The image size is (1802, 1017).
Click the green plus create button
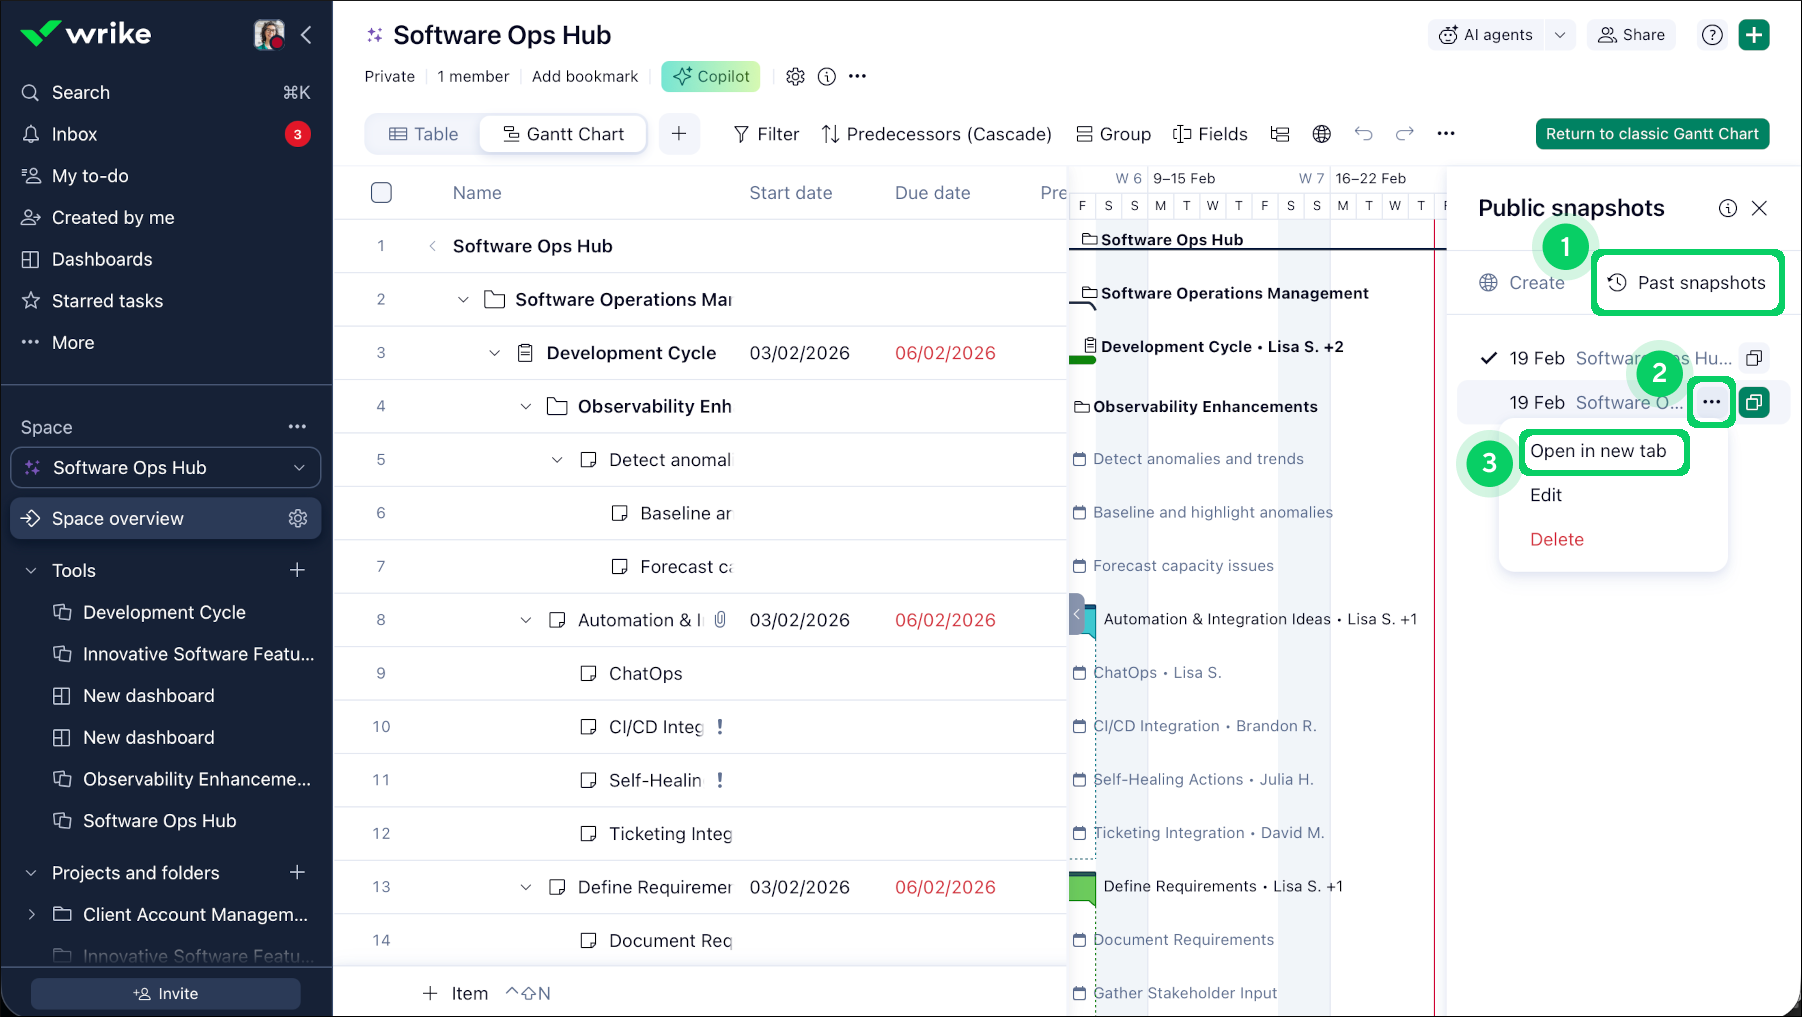tap(1754, 35)
